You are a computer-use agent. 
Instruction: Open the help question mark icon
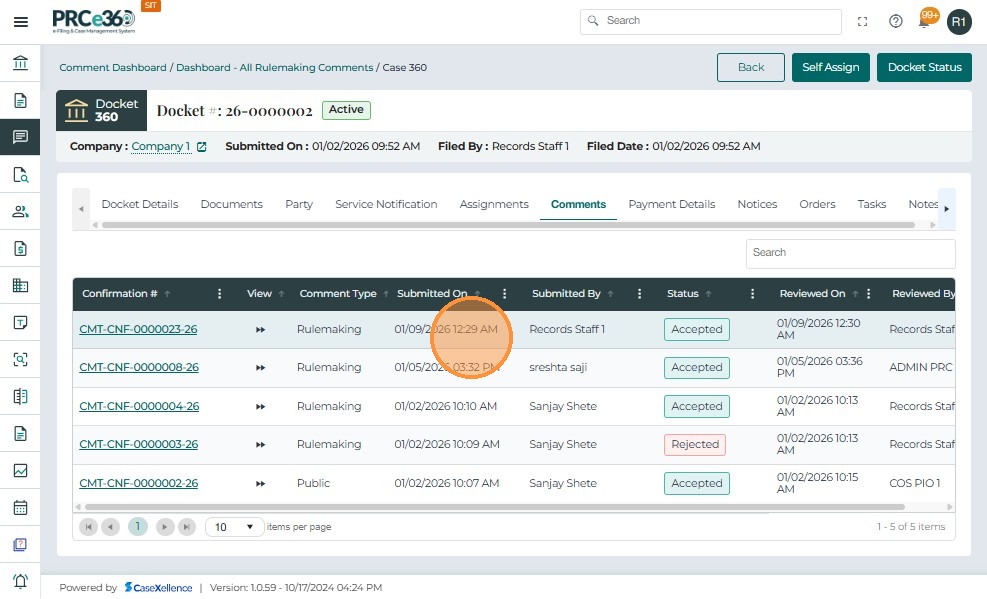[896, 21]
